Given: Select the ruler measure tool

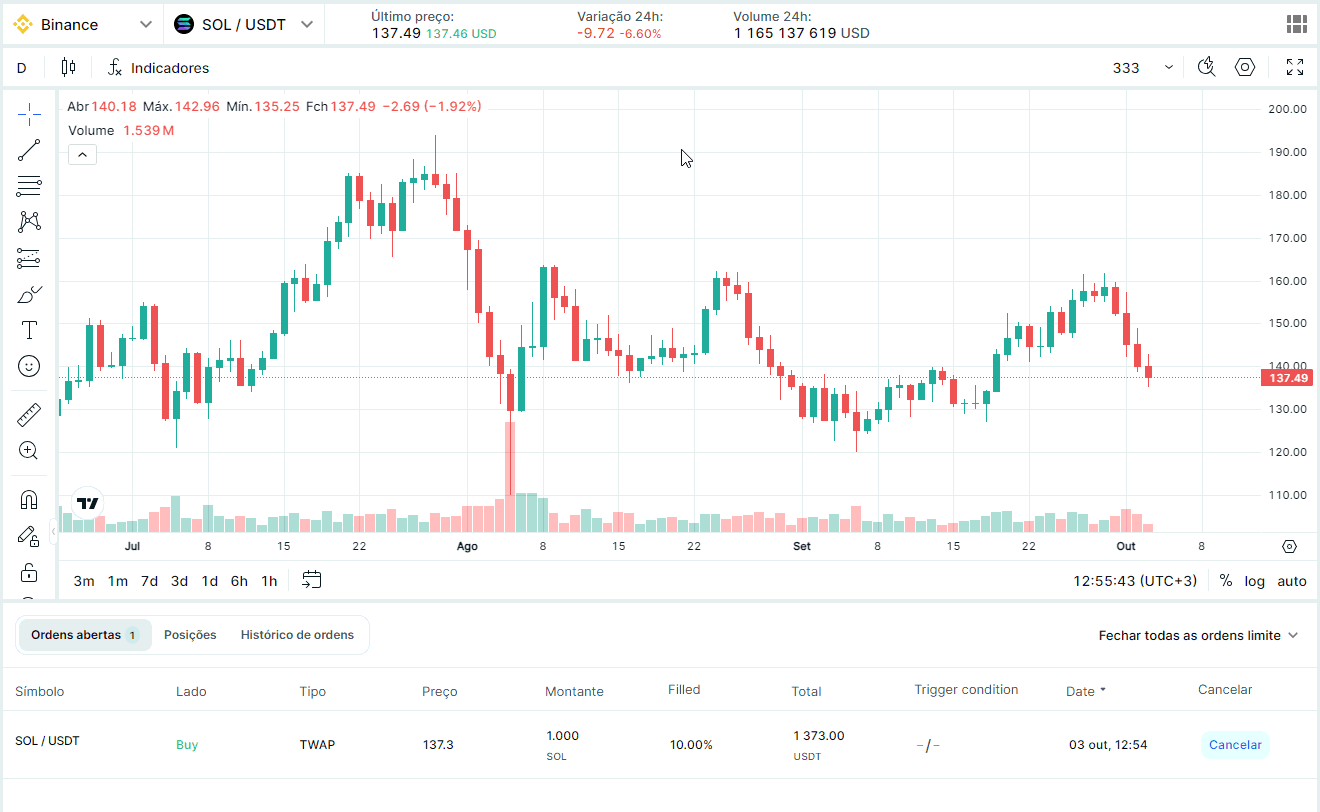Looking at the screenshot, I should point(29,414).
